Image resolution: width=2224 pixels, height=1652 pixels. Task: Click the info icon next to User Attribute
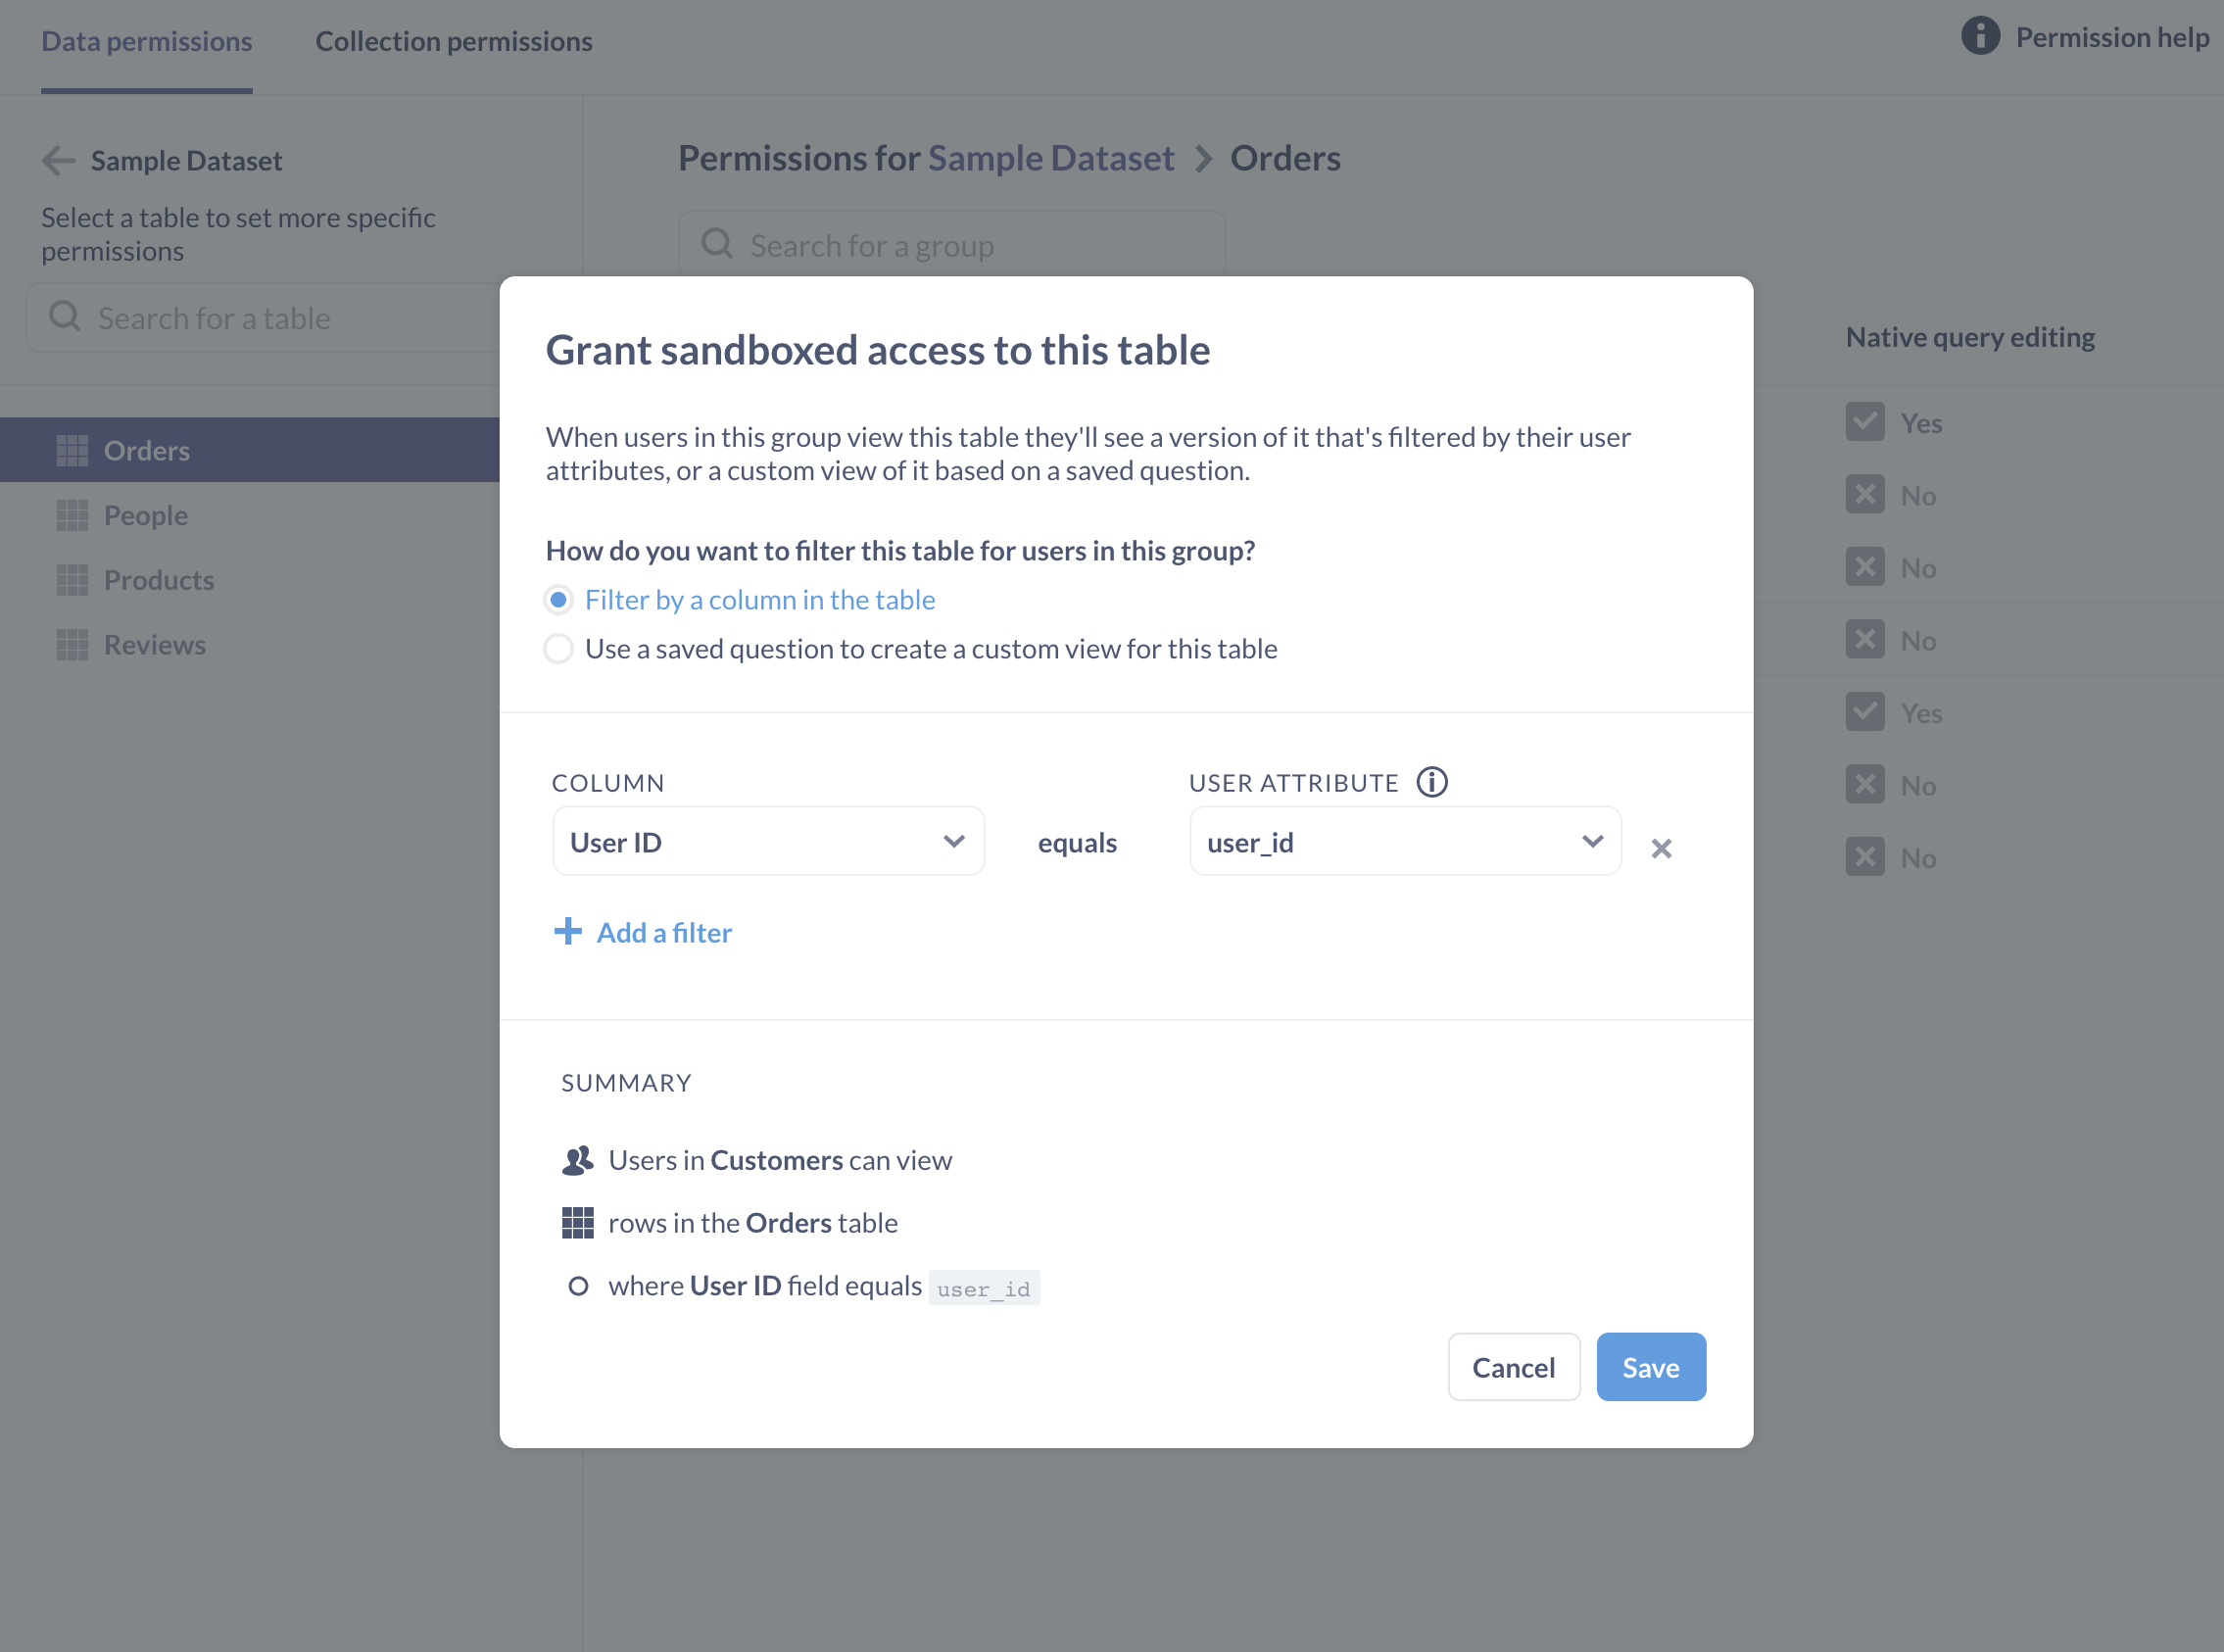pyautogui.click(x=1433, y=781)
